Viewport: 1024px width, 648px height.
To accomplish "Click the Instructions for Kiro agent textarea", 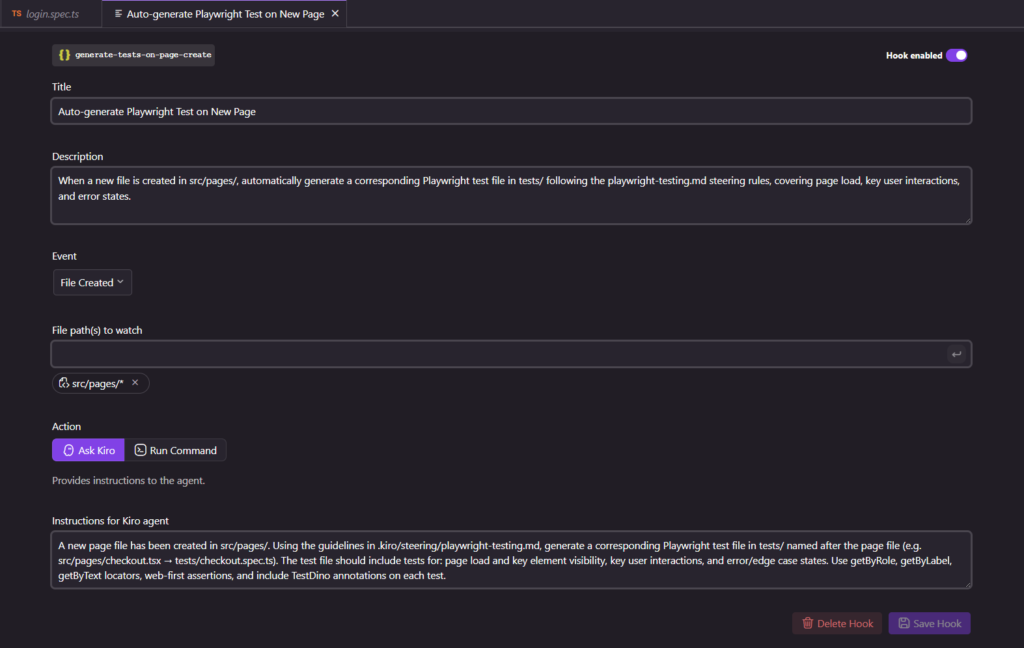I will [511, 560].
